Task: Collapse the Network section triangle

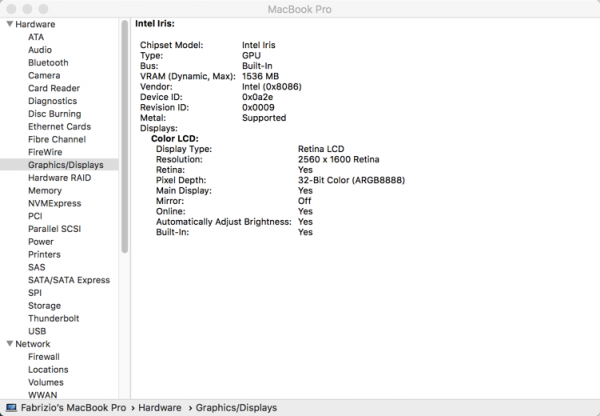Action: click(x=10, y=344)
